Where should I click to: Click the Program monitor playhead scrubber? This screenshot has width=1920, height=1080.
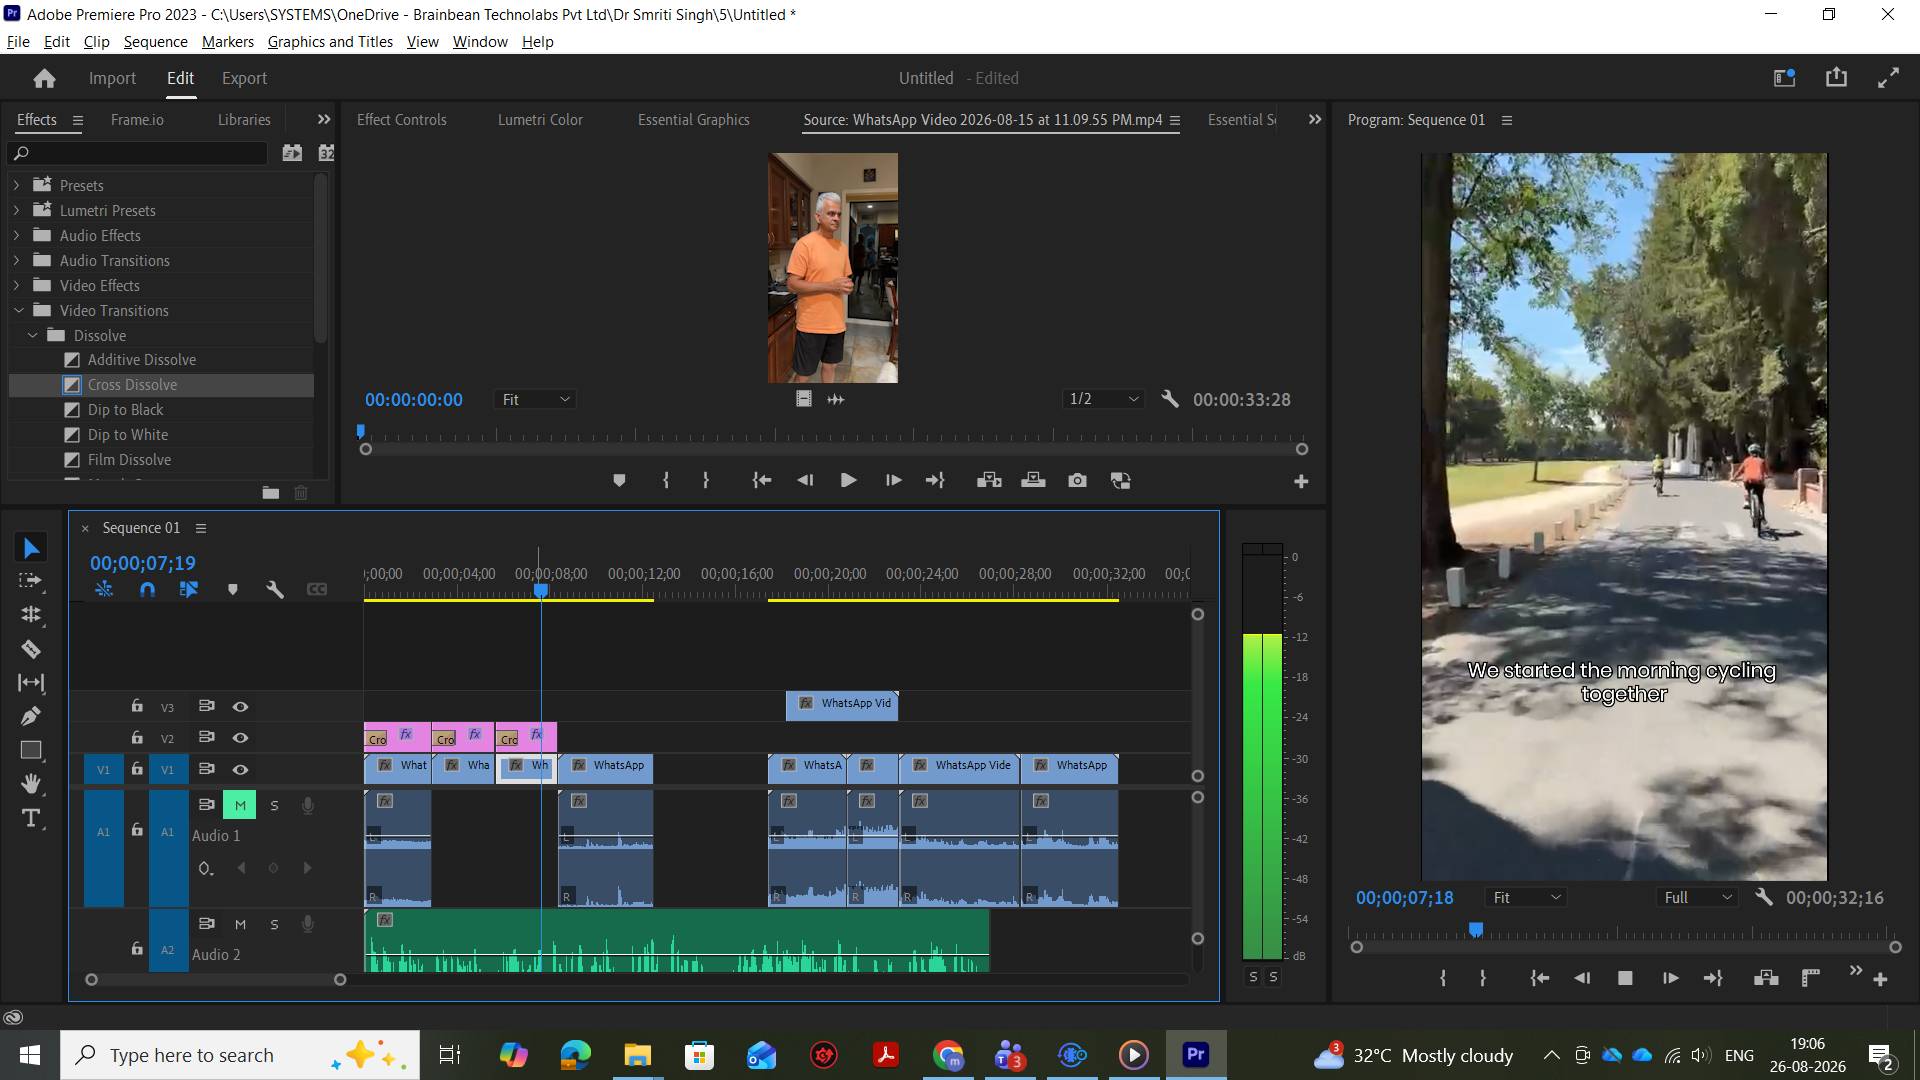[x=1476, y=931]
